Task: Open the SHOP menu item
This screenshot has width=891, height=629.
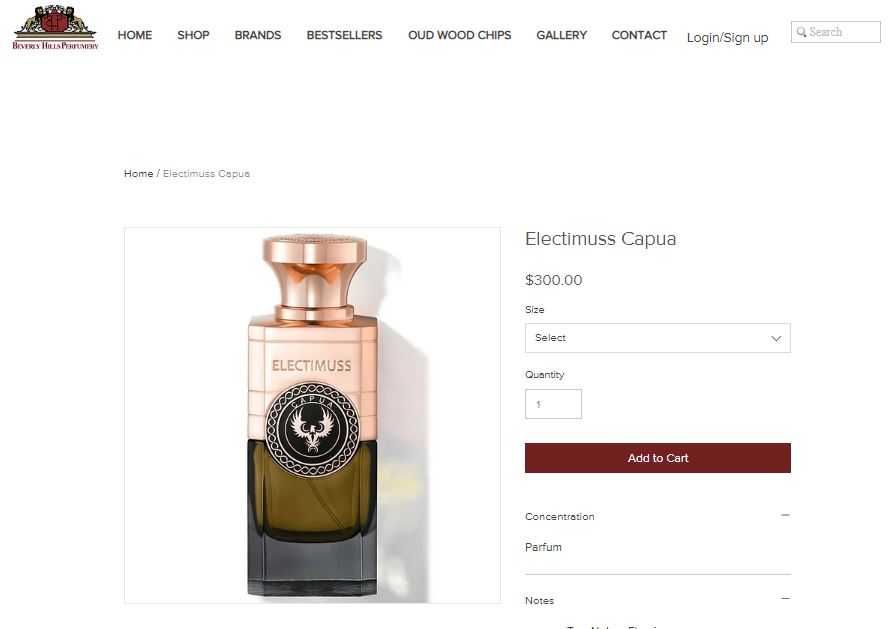Action: point(193,35)
